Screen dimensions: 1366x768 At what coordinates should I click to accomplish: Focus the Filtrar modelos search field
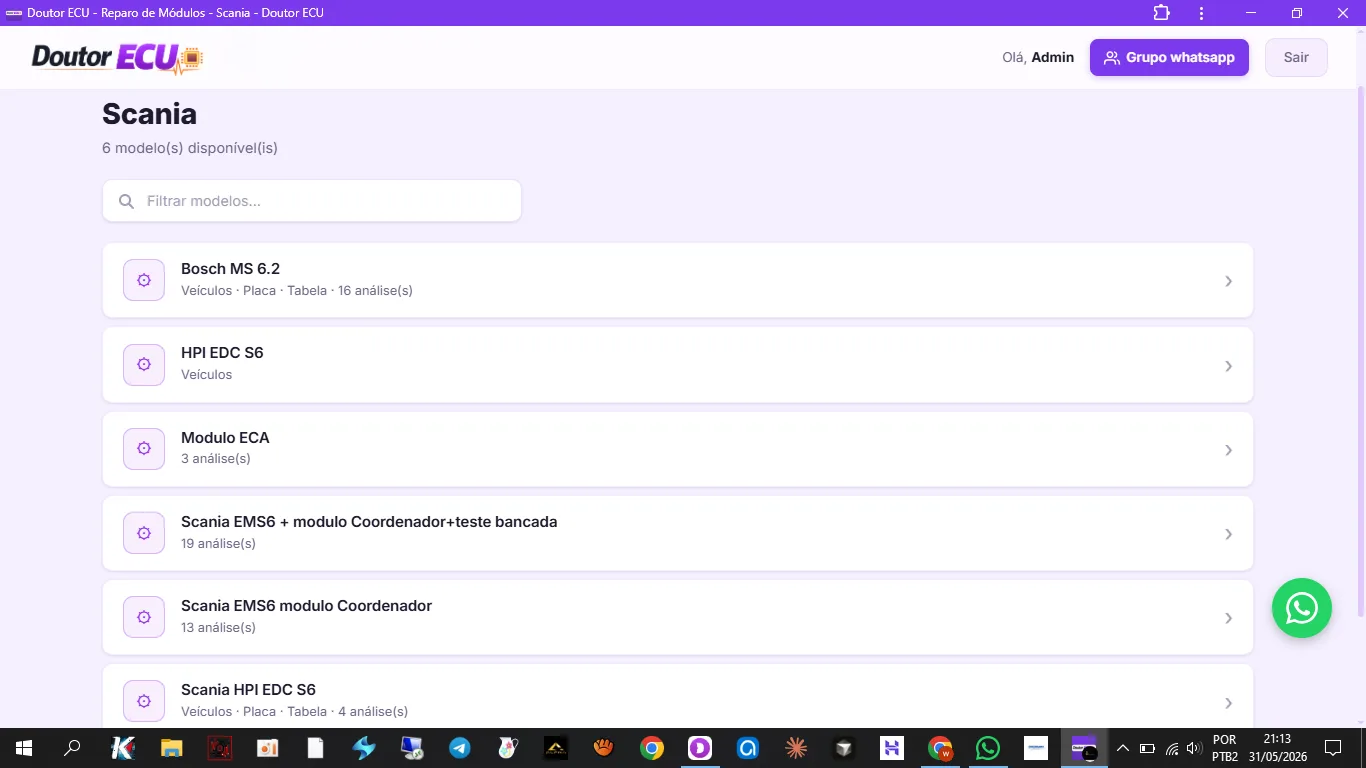[x=312, y=201]
